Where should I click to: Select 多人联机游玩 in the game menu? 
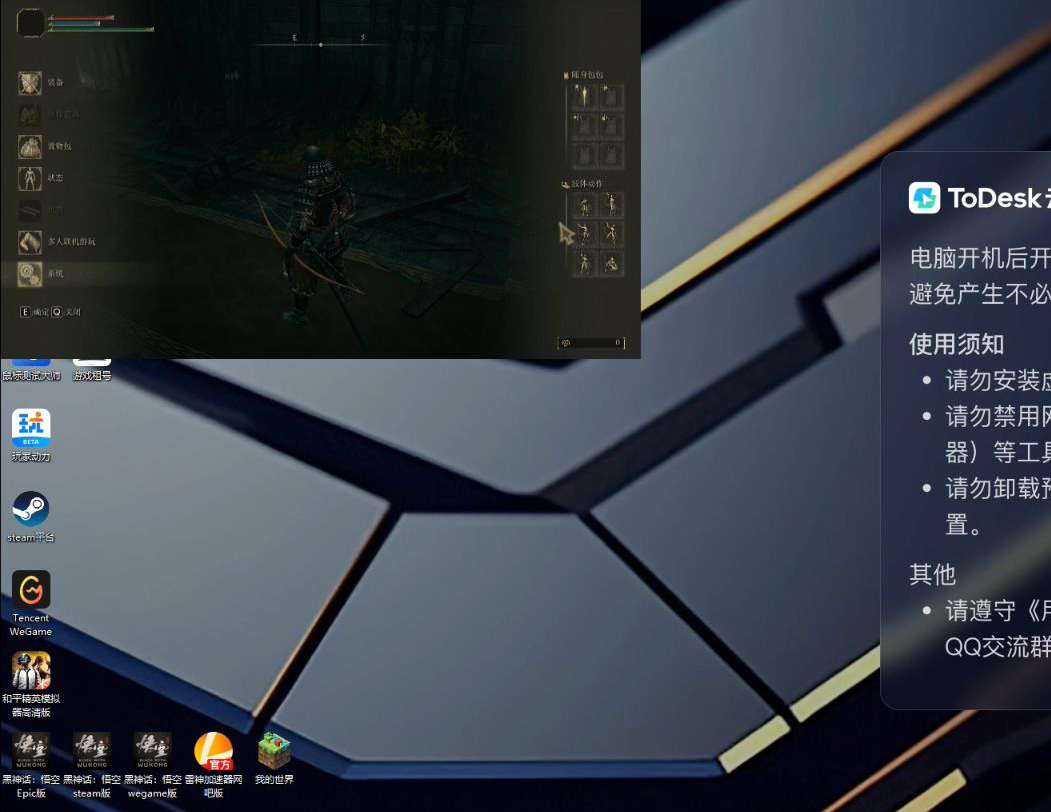pos(57,241)
